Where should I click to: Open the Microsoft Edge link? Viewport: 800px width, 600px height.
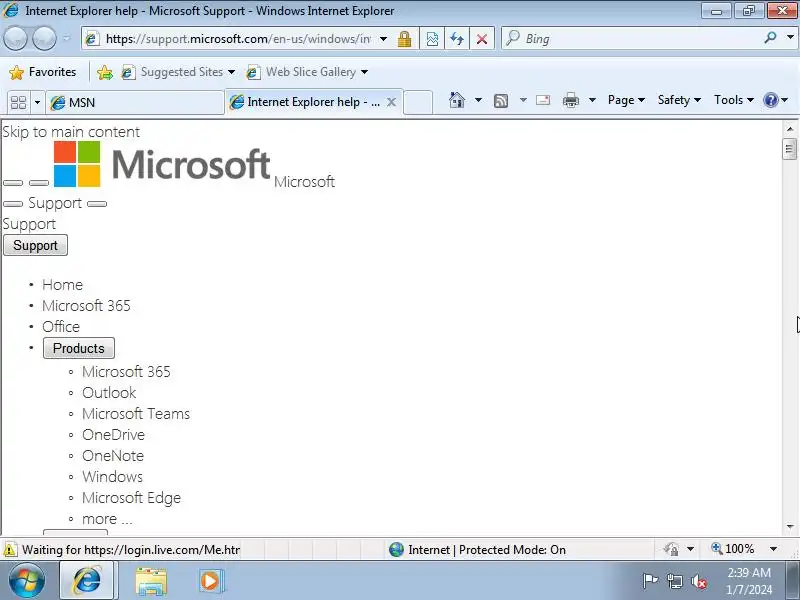point(132,498)
